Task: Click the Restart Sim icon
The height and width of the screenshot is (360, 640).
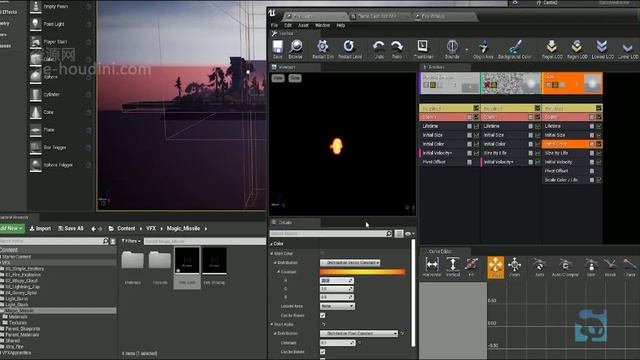Action: (322, 47)
